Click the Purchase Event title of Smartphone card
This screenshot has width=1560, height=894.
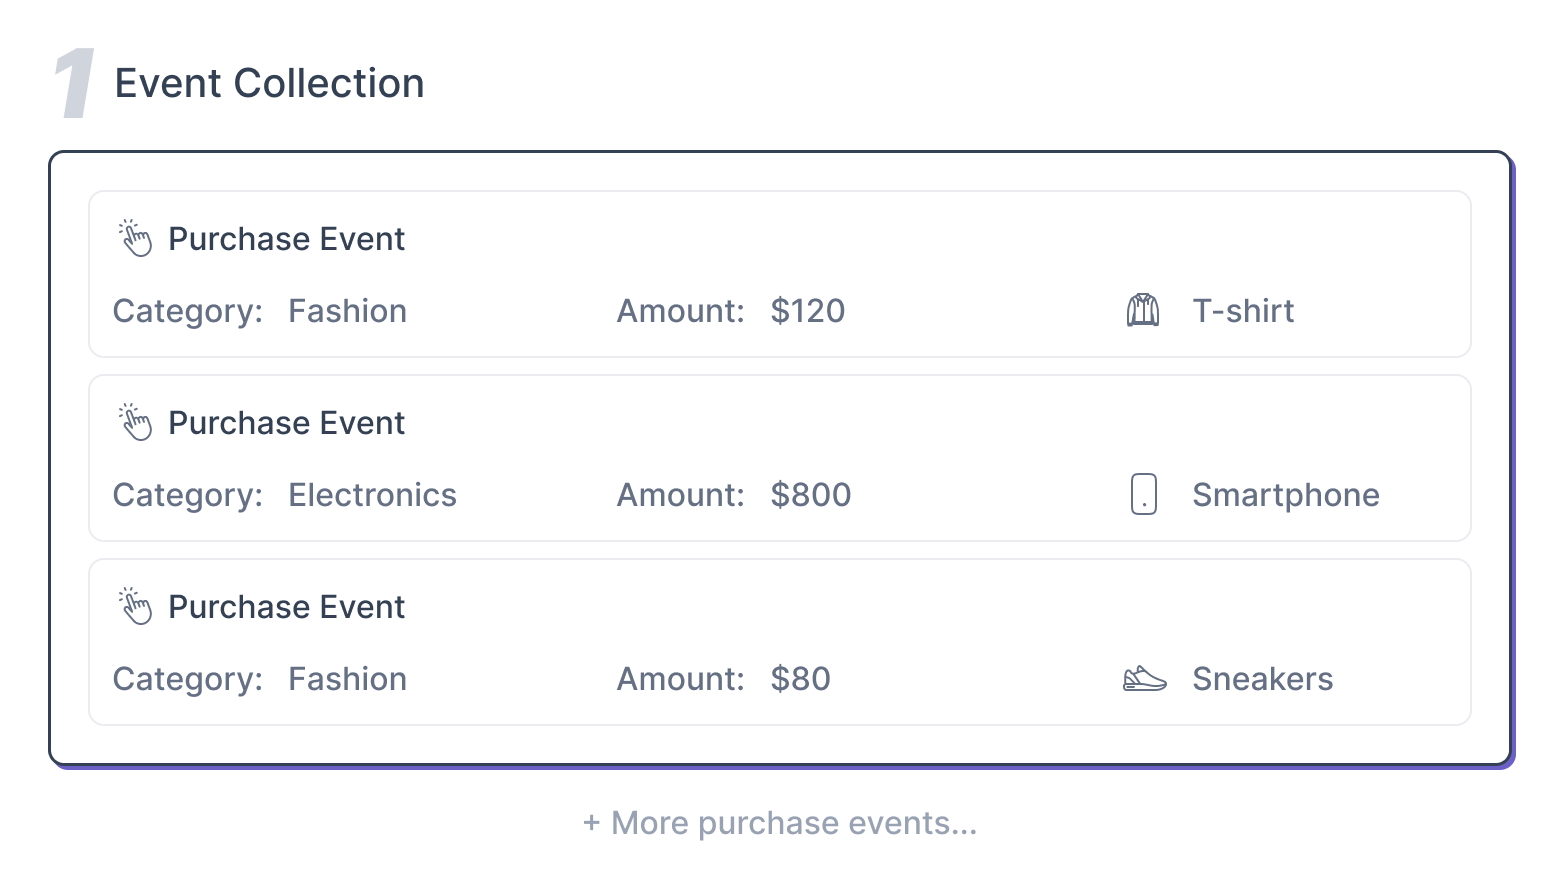(286, 423)
